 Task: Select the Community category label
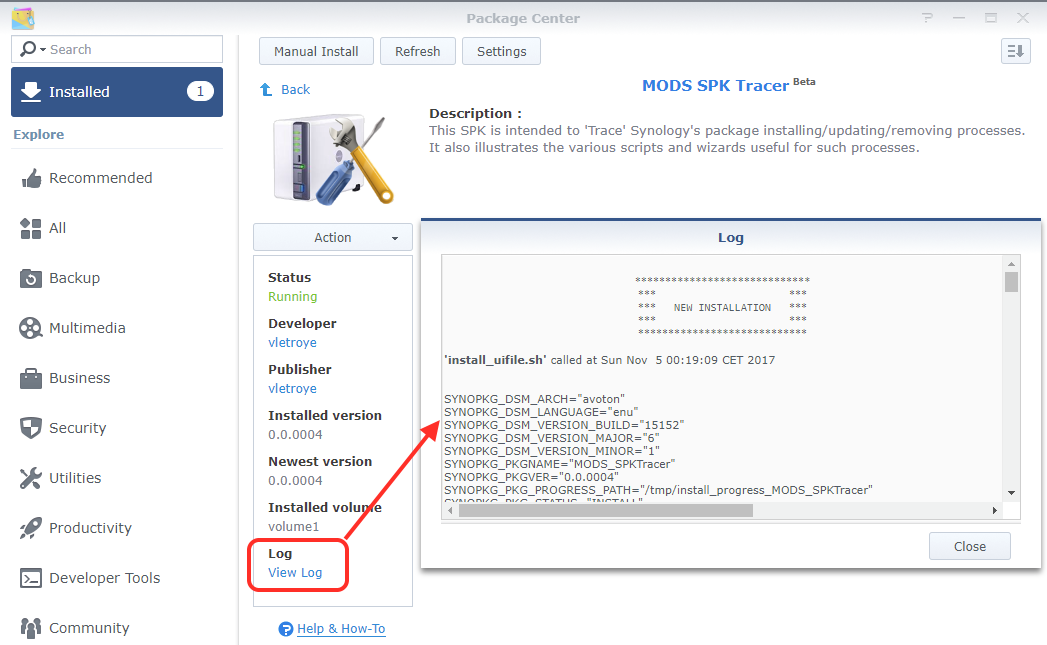(89, 628)
